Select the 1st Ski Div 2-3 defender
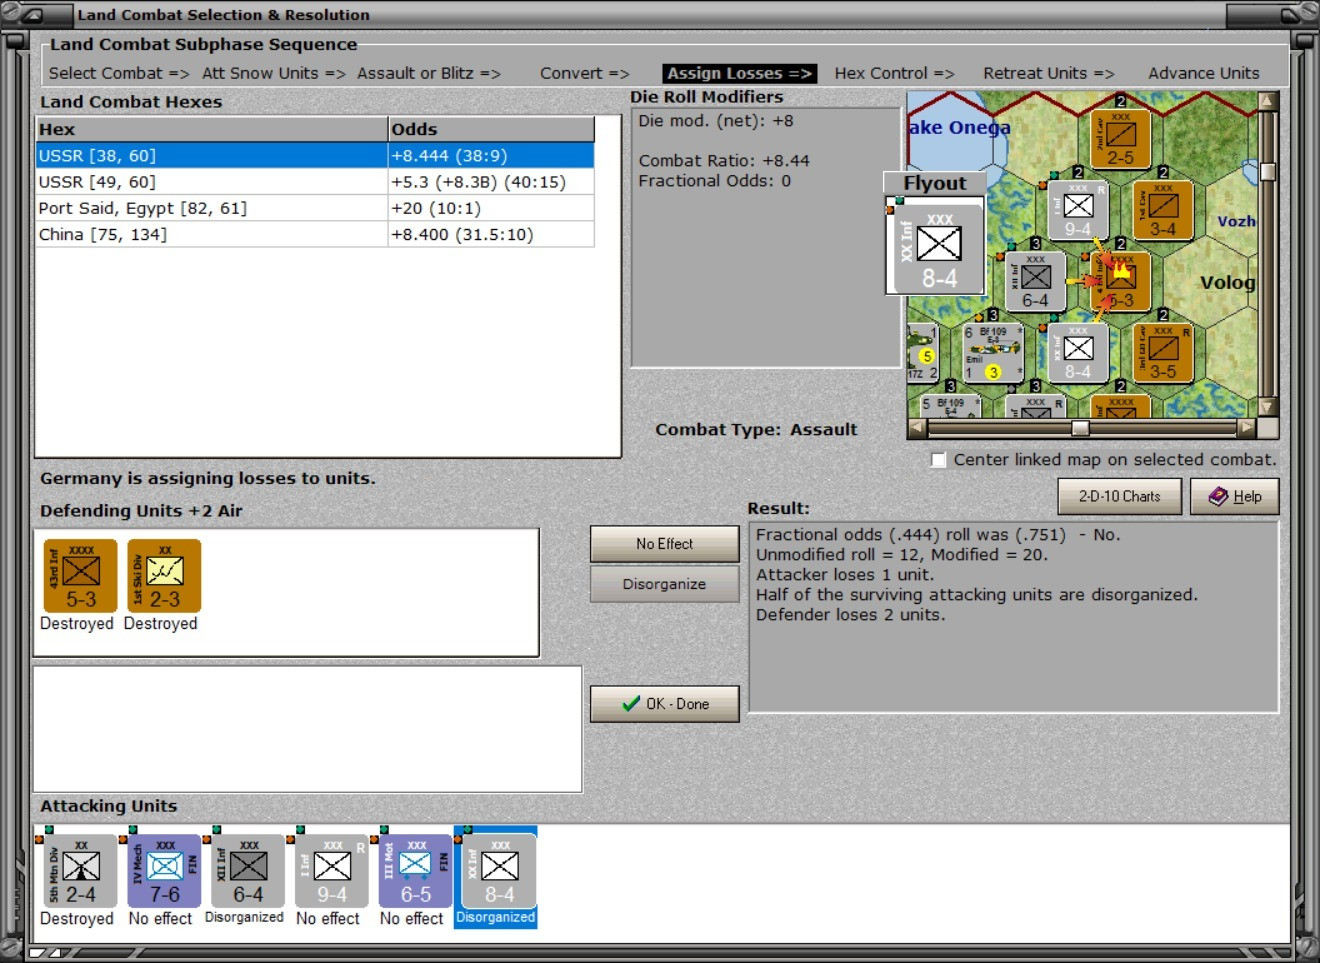Viewport: 1320px width, 963px height. click(164, 576)
